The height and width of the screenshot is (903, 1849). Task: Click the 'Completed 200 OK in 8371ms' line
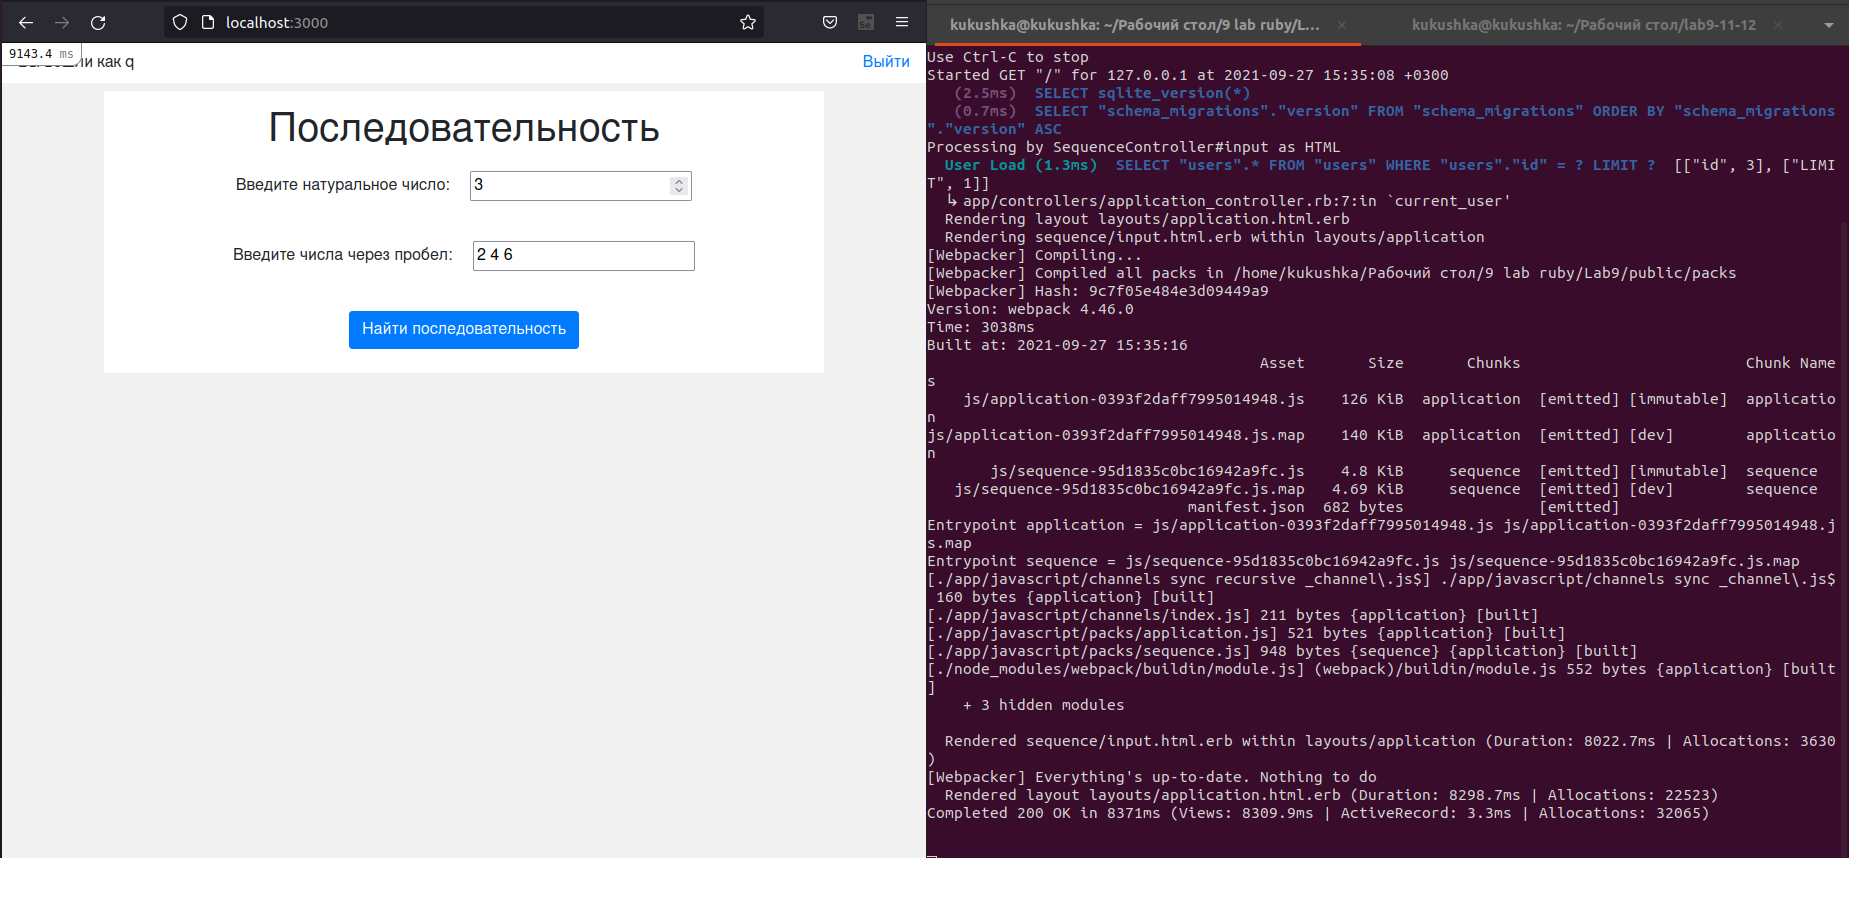tap(1318, 813)
